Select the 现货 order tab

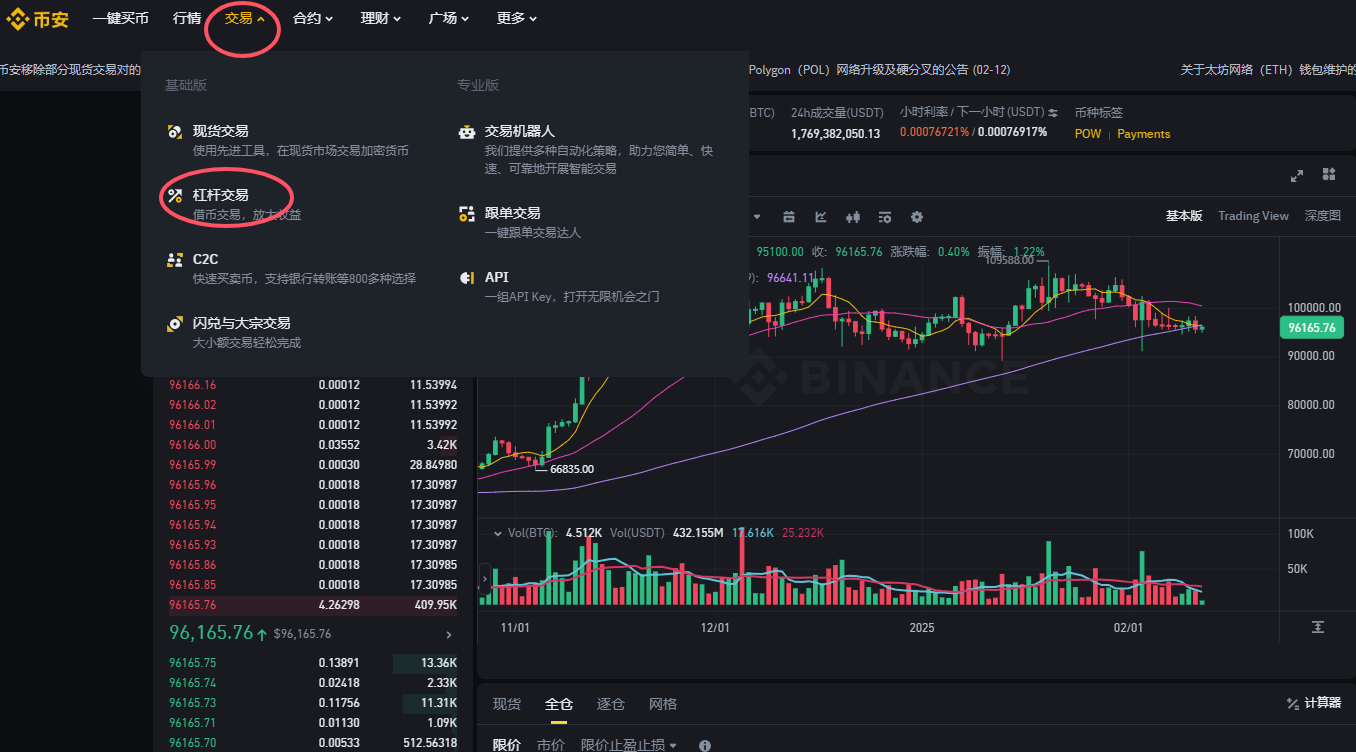point(507,704)
